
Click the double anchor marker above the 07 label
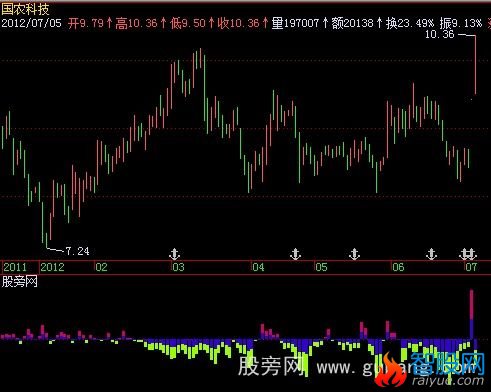468,254
